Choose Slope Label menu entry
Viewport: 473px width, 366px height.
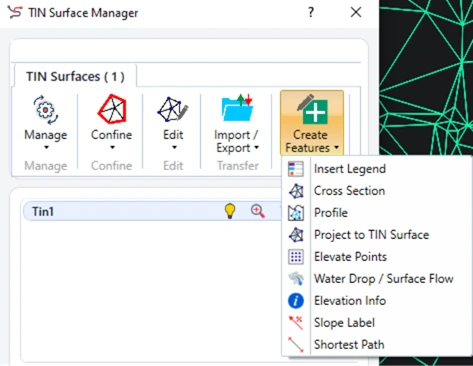tap(344, 323)
